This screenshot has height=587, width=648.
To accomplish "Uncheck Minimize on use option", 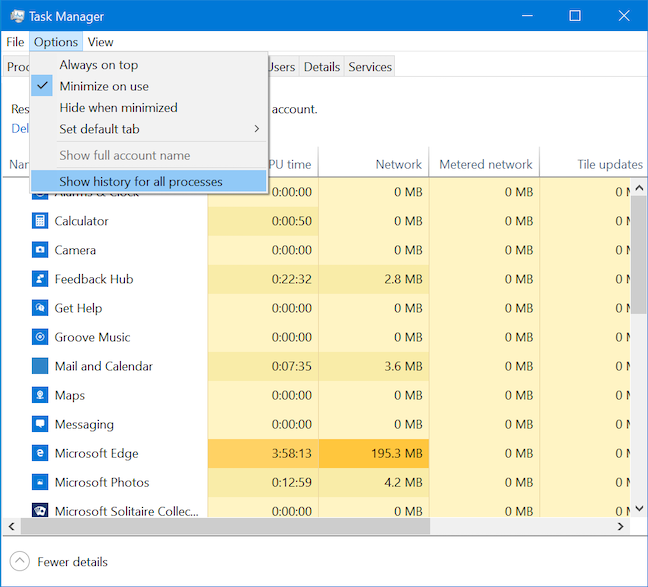I will (x=149, y=86).
